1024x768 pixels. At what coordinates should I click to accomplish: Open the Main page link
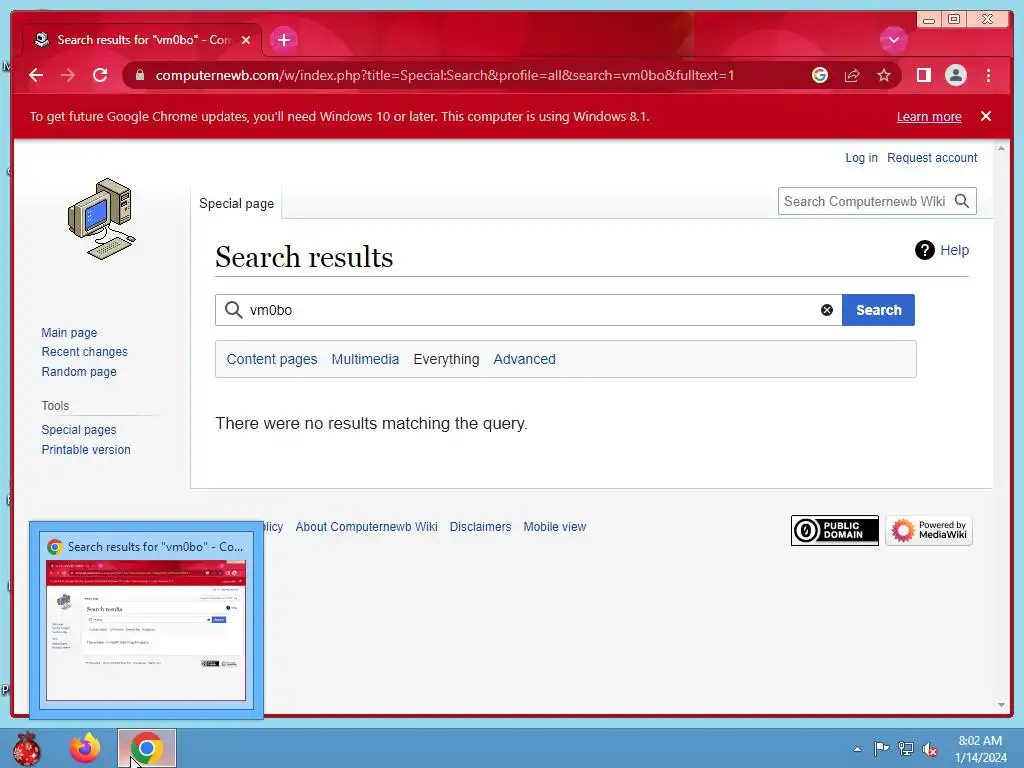tap(69, 332)
